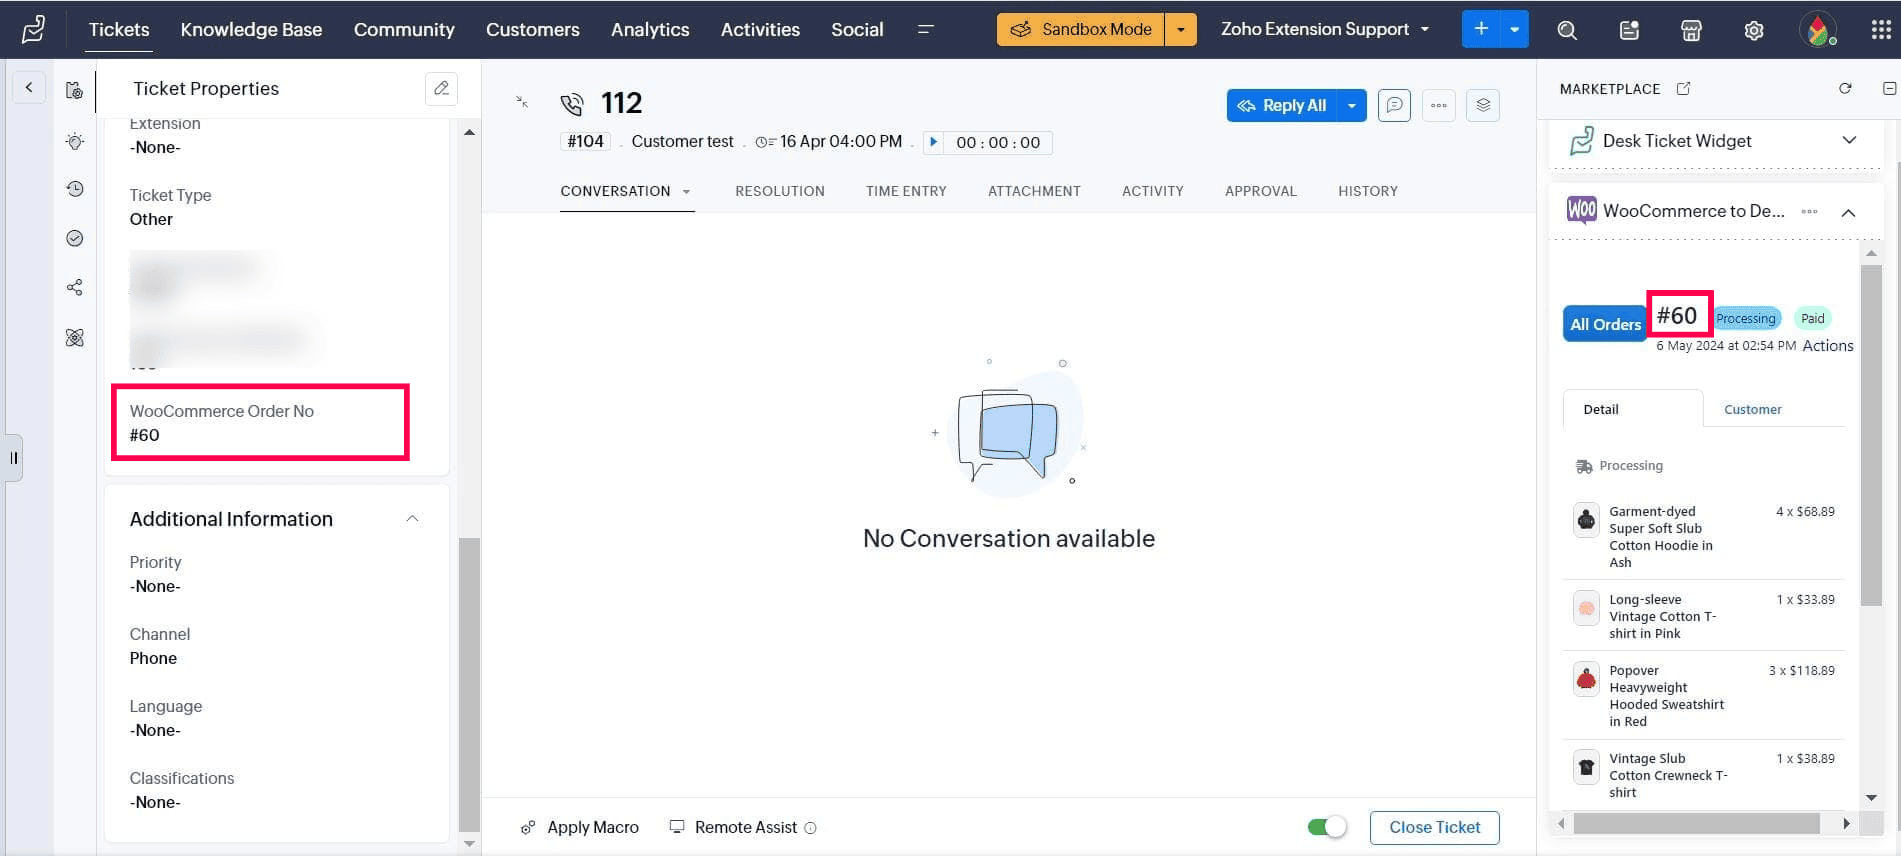Switch to the Resolution tab
The height and width of the screenshot is (856, 1901).
(779, 191)
